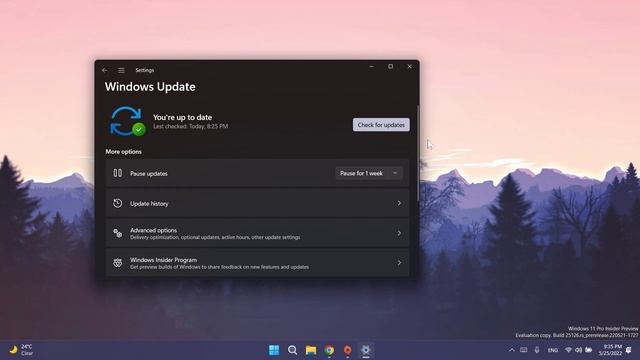This screenshot has width=640, height=360.
Task: Click the touch keyboard tray icon
Action: (524, 350)
